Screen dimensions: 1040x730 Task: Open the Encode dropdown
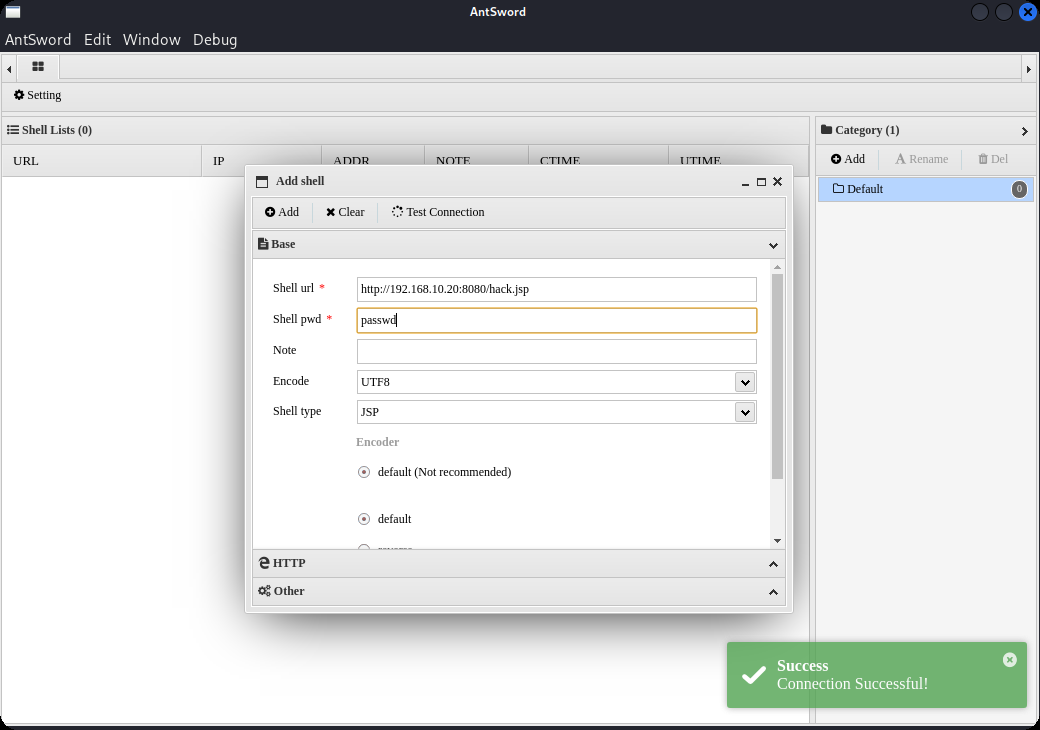pos(744,382)
